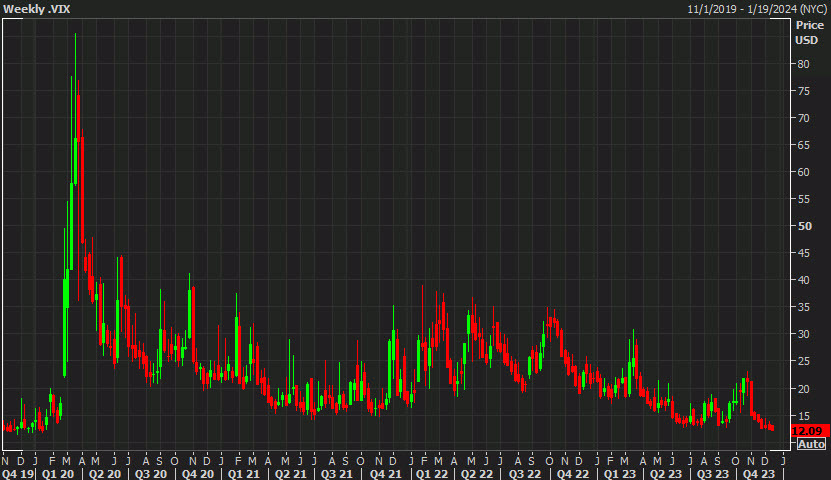Click the Price axis heading
This screenshot has height=480, width=831.
click(809, 25)
